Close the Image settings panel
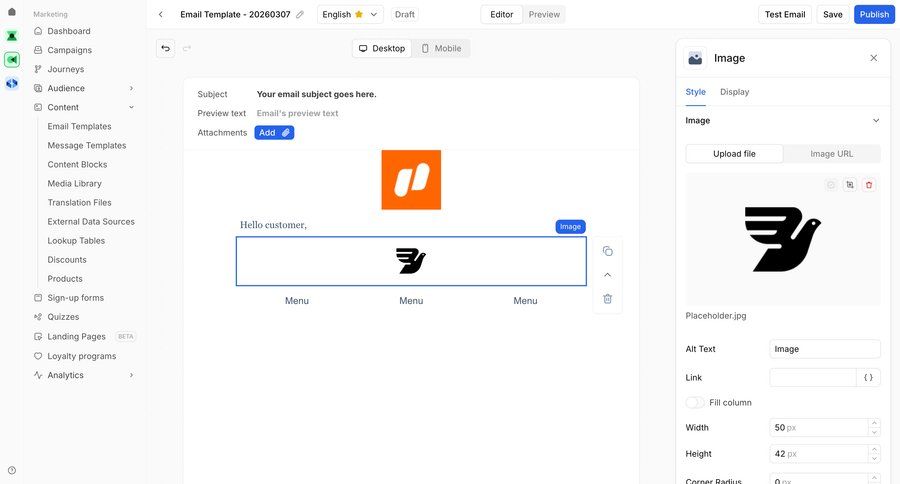 [874, 58]
